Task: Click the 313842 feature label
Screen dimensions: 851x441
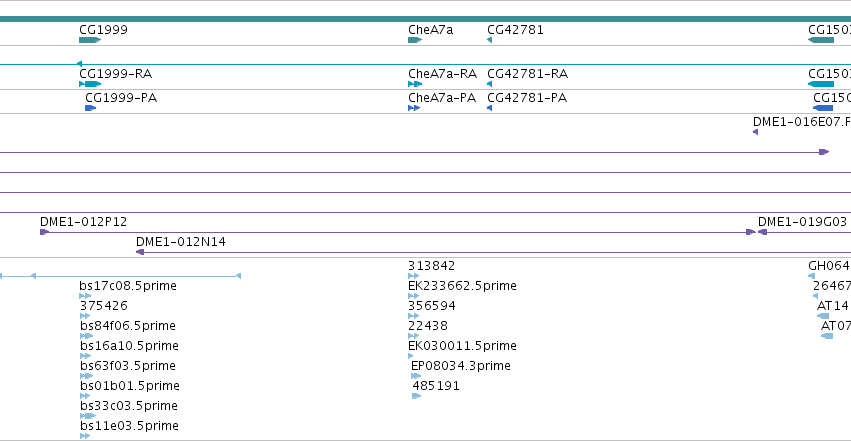Action: coord(431,266)
